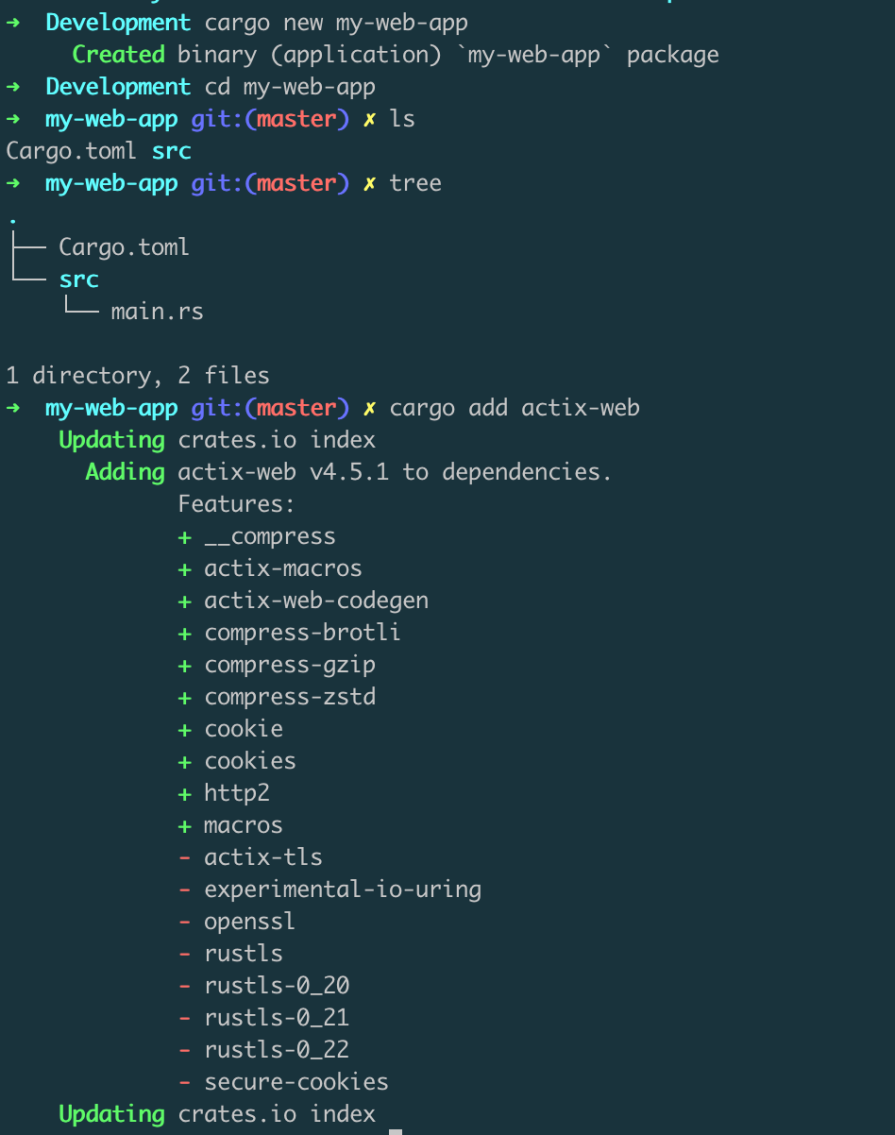Select Cargo.toml in the tree listing

click(124, 247)
